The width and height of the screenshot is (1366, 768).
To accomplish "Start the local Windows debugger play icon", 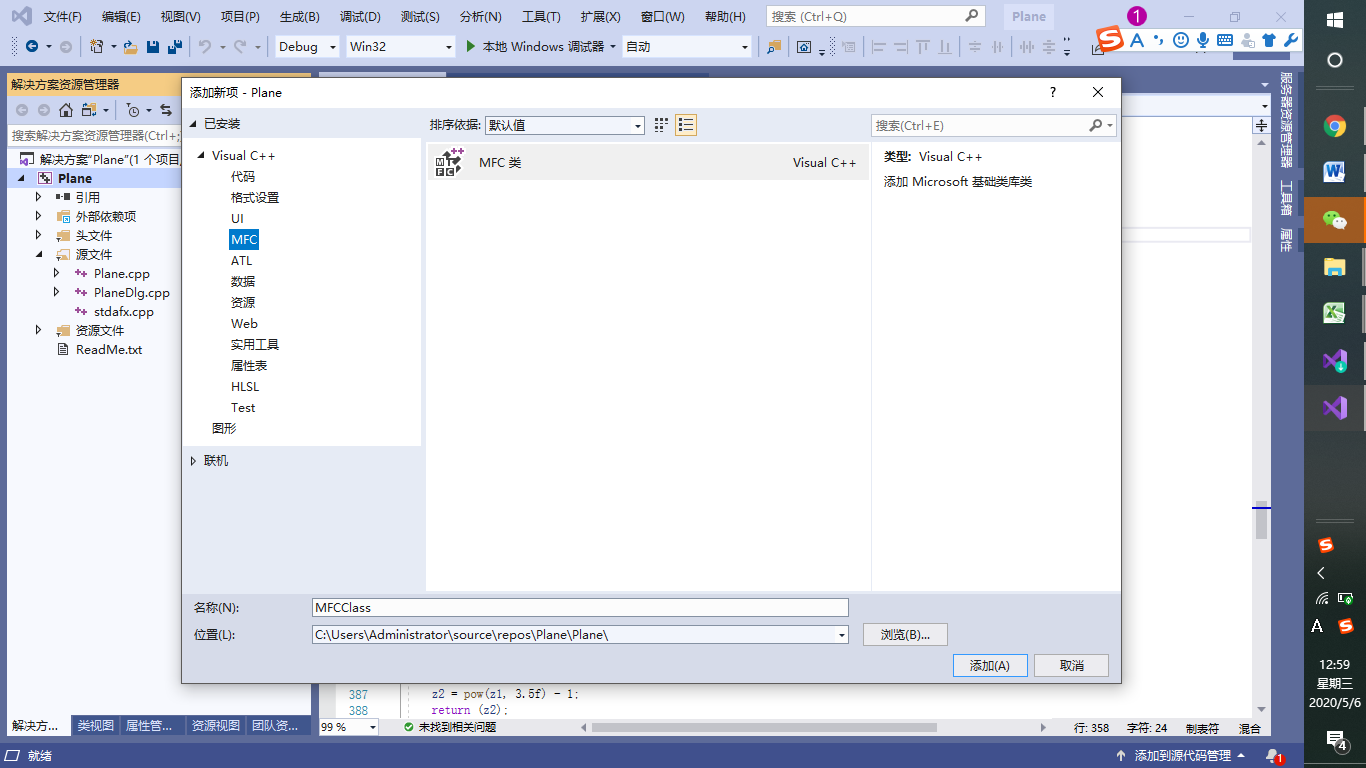I will pos(472,47).
